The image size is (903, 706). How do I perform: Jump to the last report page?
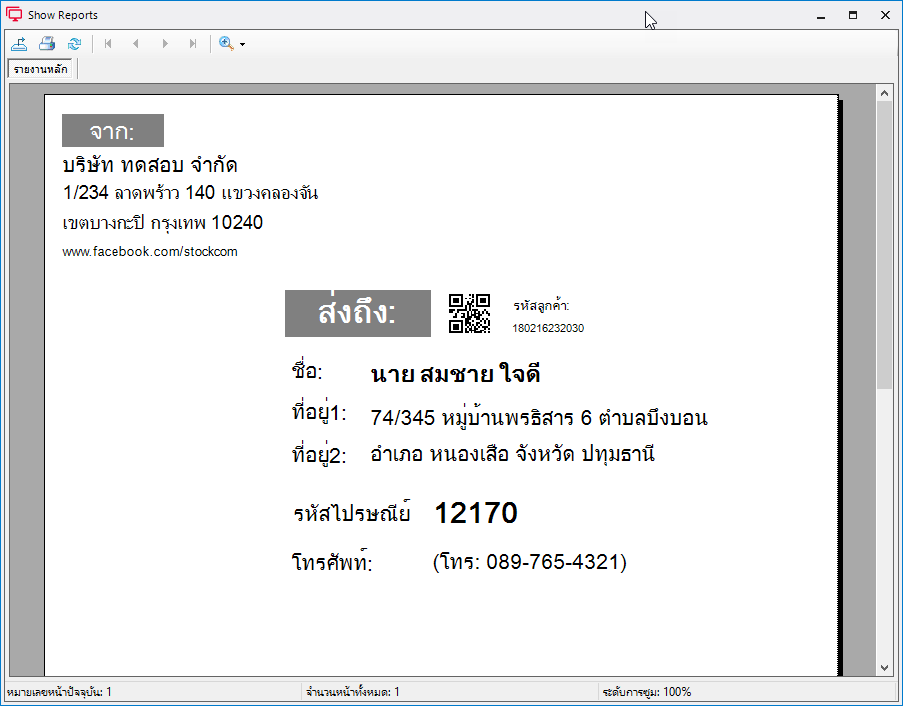tap(193, 44)
